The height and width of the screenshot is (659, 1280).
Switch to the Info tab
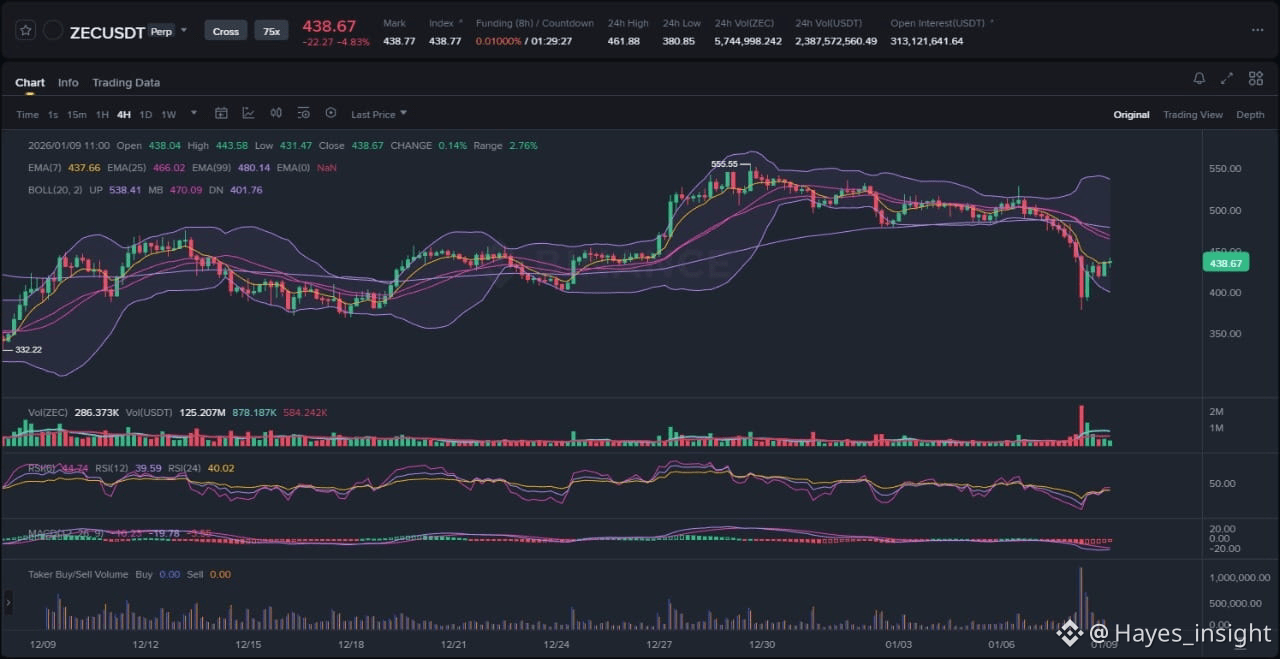pos(68,82)
